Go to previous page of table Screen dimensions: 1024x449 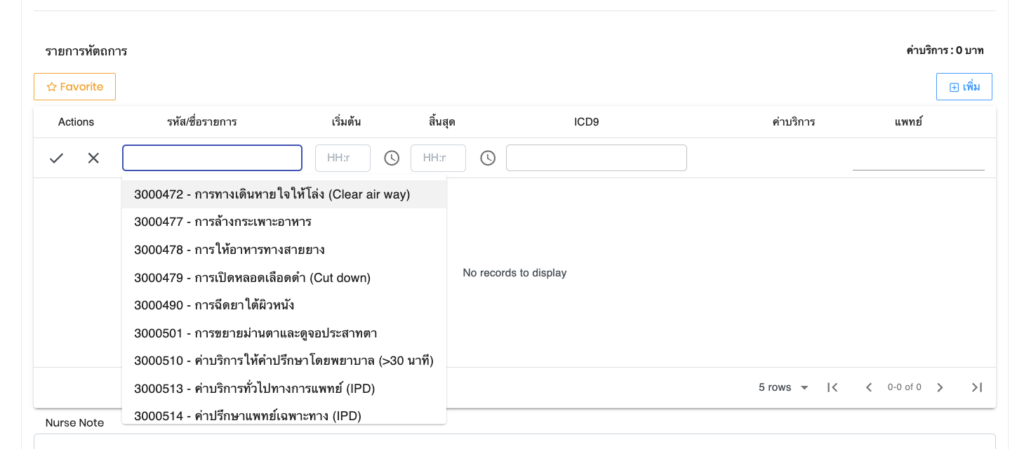[868, 387]
